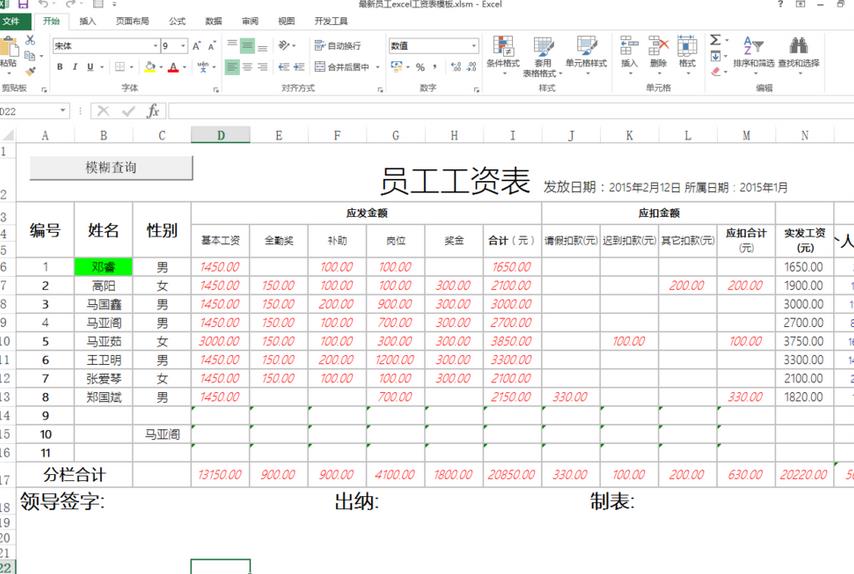
Task: Open the fill color dropdown arrow
Action: pyautogui.click(x=161, y=68)
